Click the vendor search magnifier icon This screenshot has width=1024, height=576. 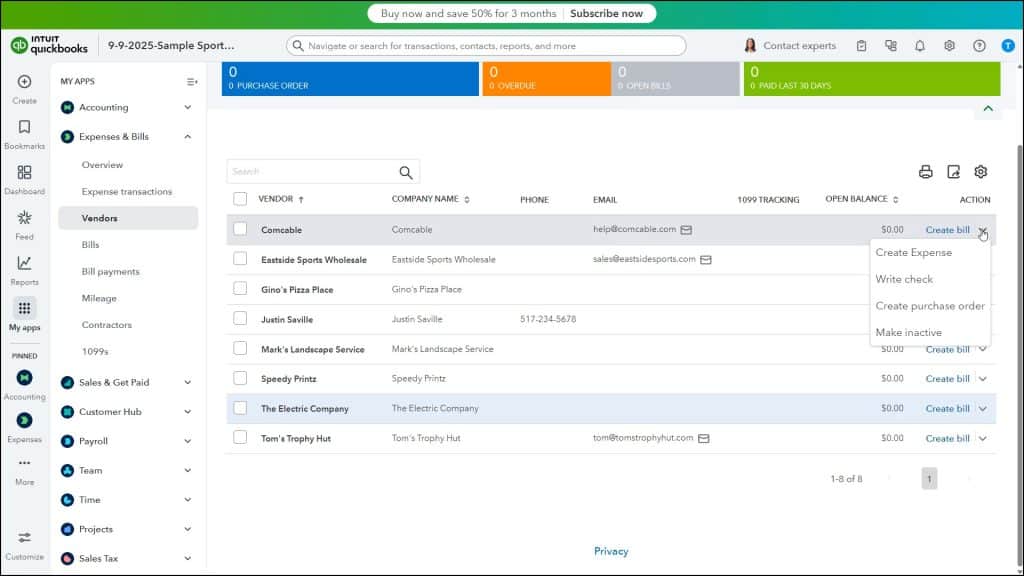click(406, 172)
